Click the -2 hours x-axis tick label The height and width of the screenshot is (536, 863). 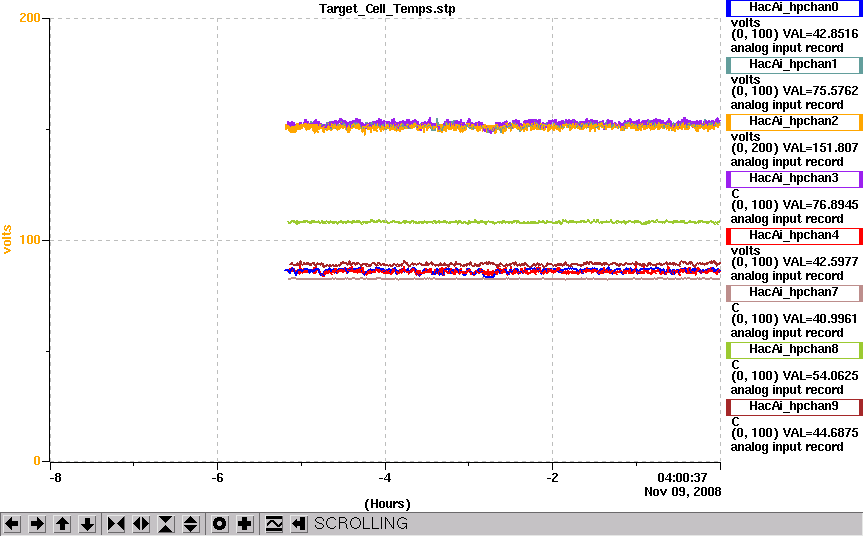pos(553,478)
